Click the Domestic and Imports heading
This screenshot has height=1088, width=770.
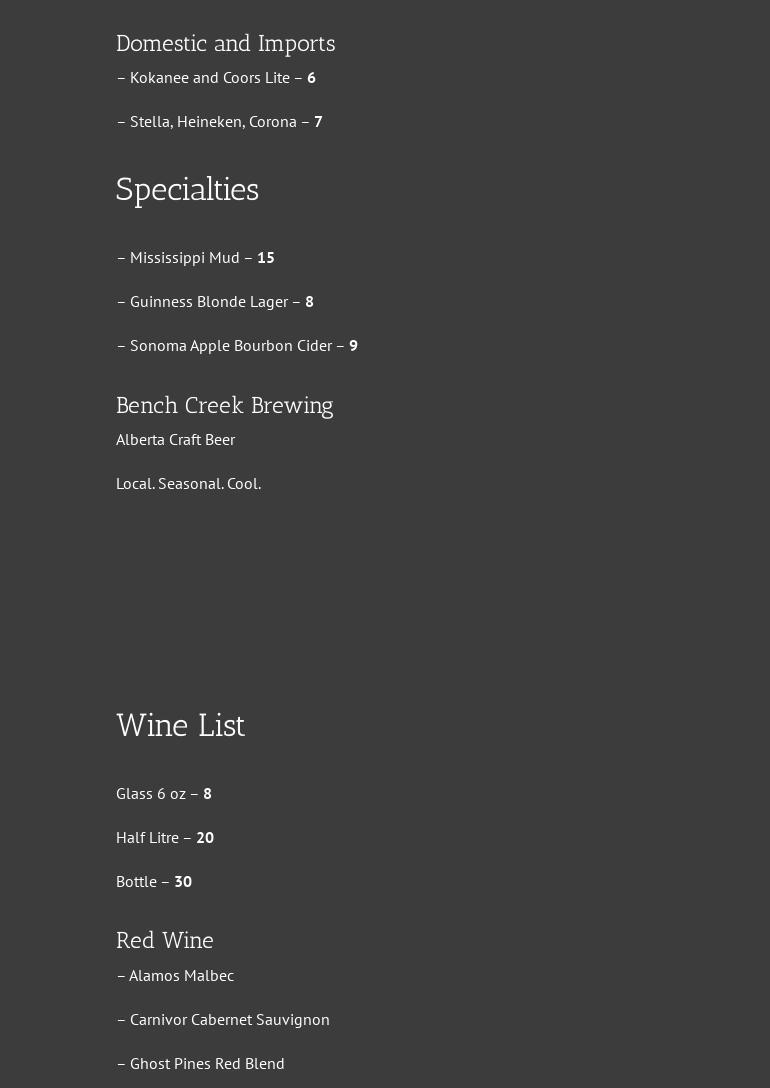225,44
